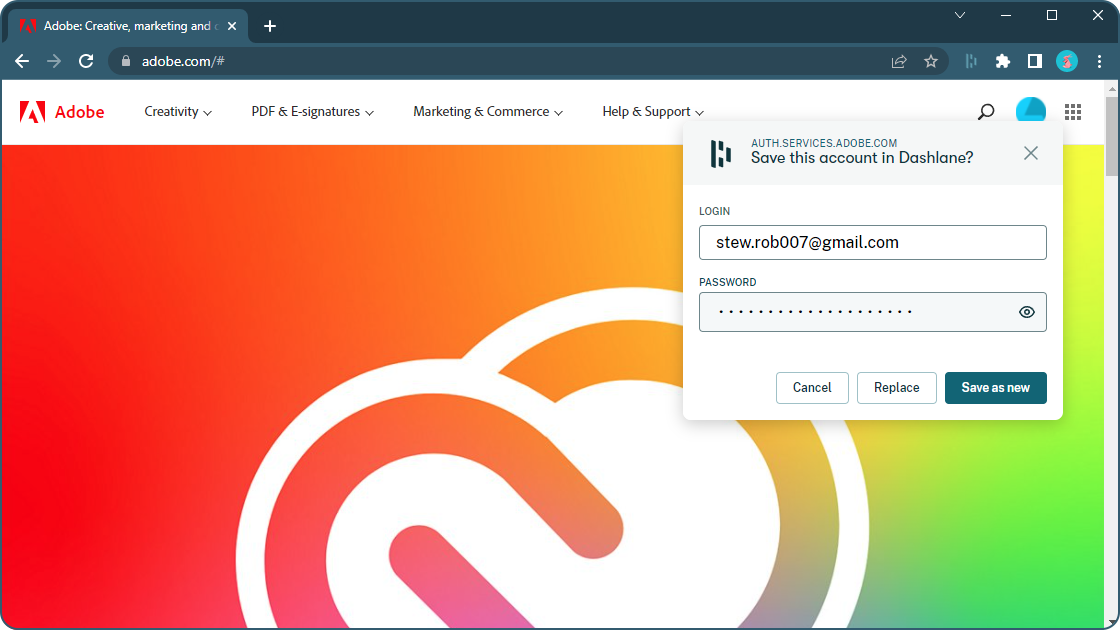Select the Adobe: Creative, marketing tab

[128, 26]
